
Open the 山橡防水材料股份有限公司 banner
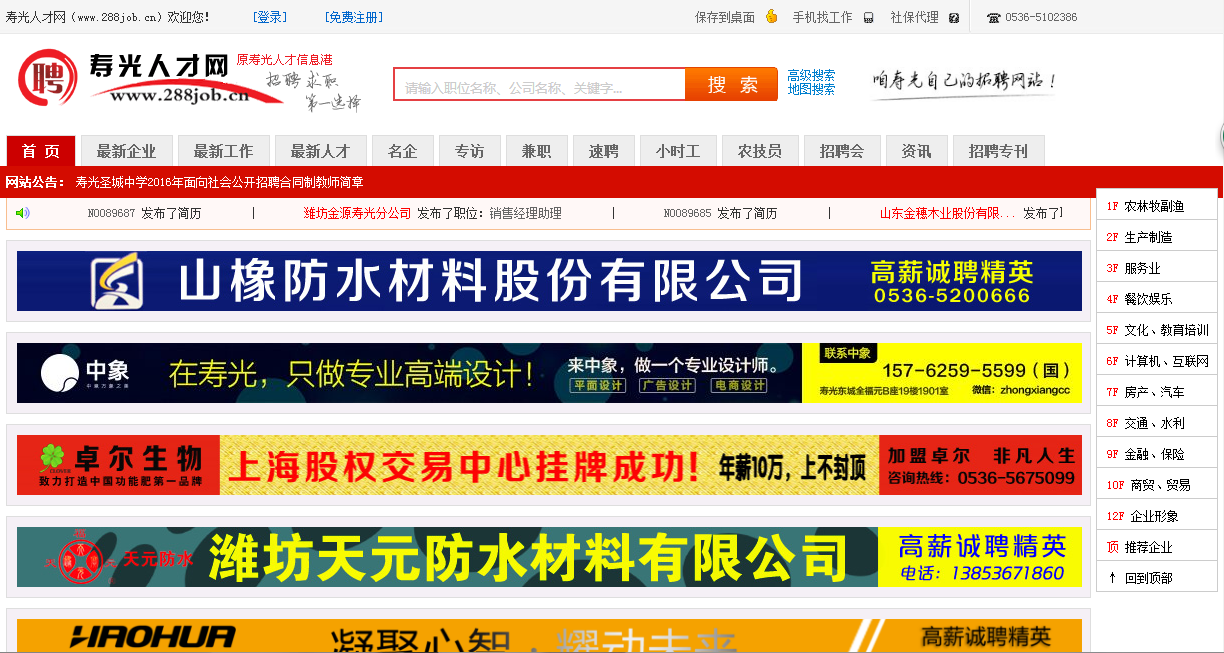(549, 281)
